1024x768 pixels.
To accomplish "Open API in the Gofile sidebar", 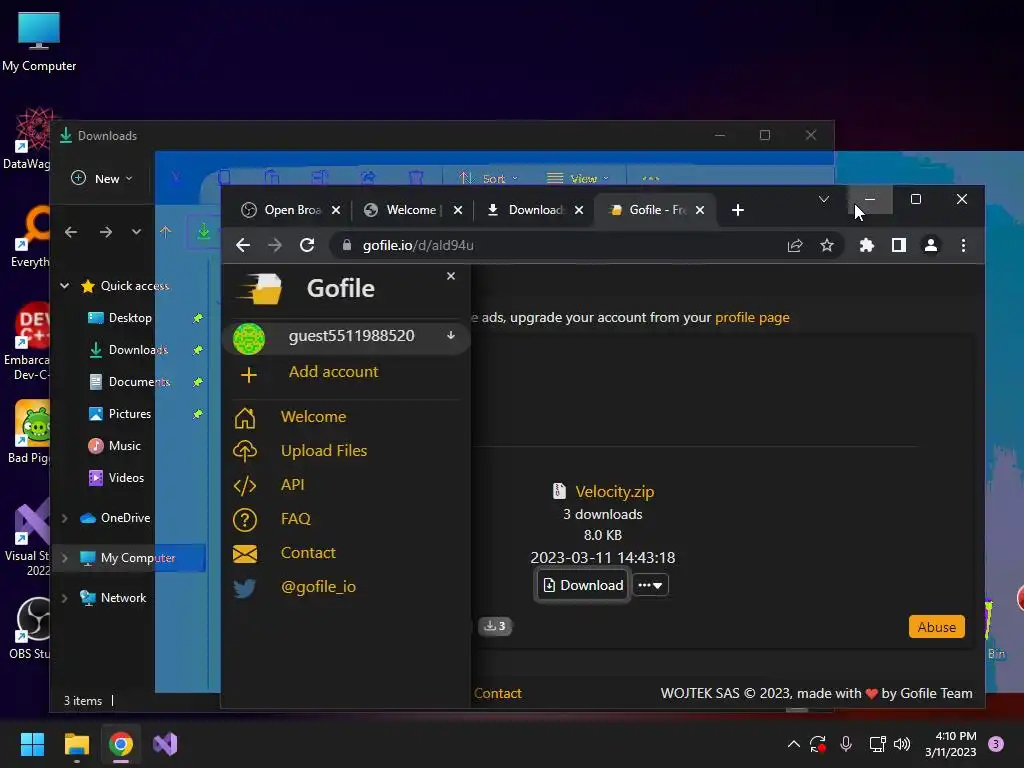I will click(293, 485).
